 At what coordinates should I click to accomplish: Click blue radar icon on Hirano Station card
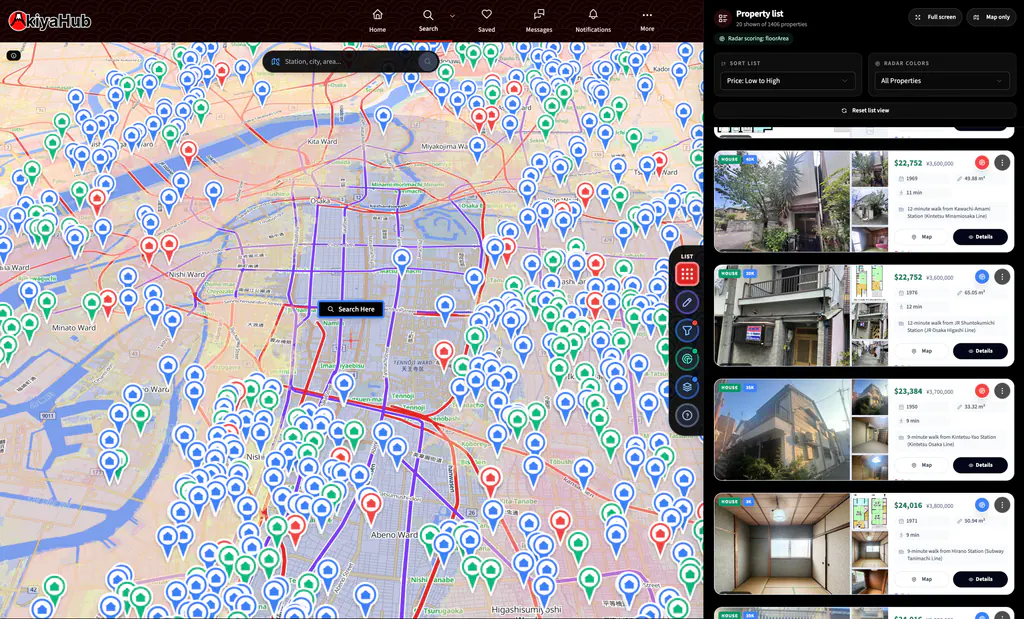coord(982,504)
